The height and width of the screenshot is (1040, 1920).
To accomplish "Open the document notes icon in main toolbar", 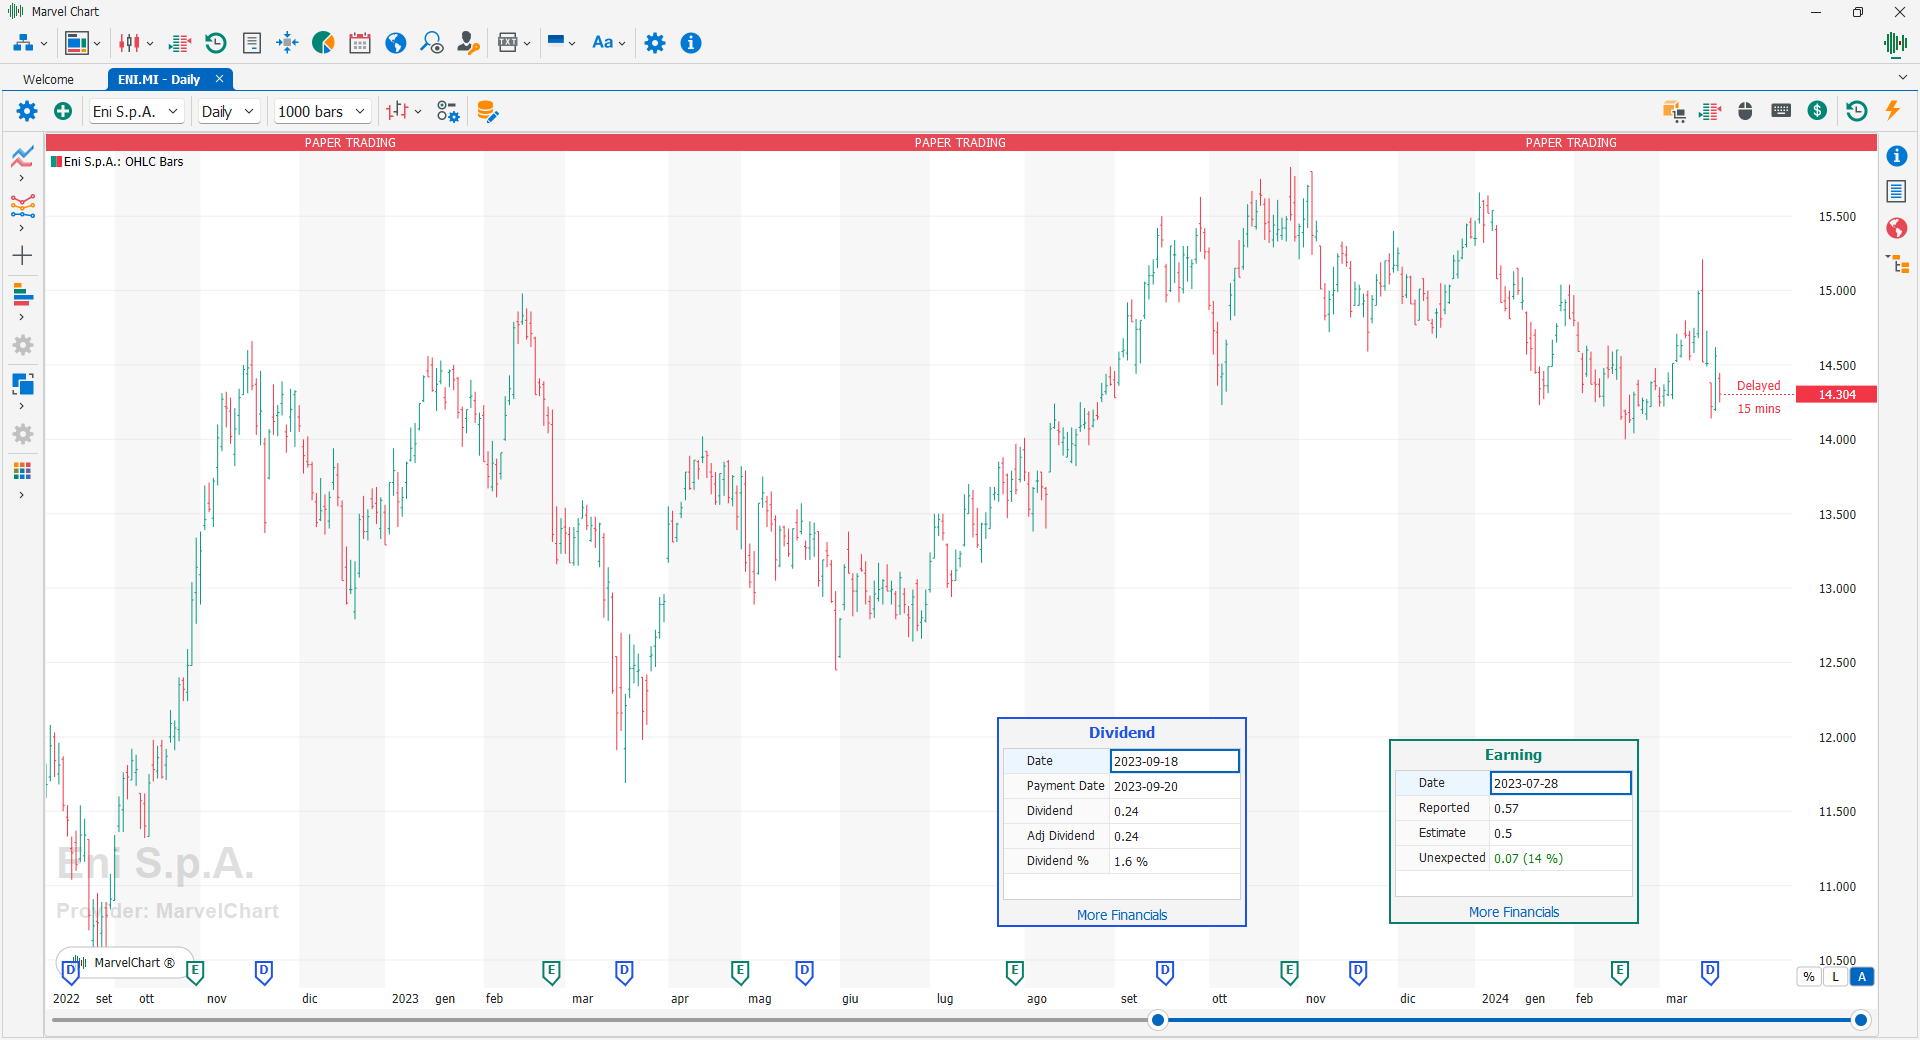I will [x=252, y=43].
